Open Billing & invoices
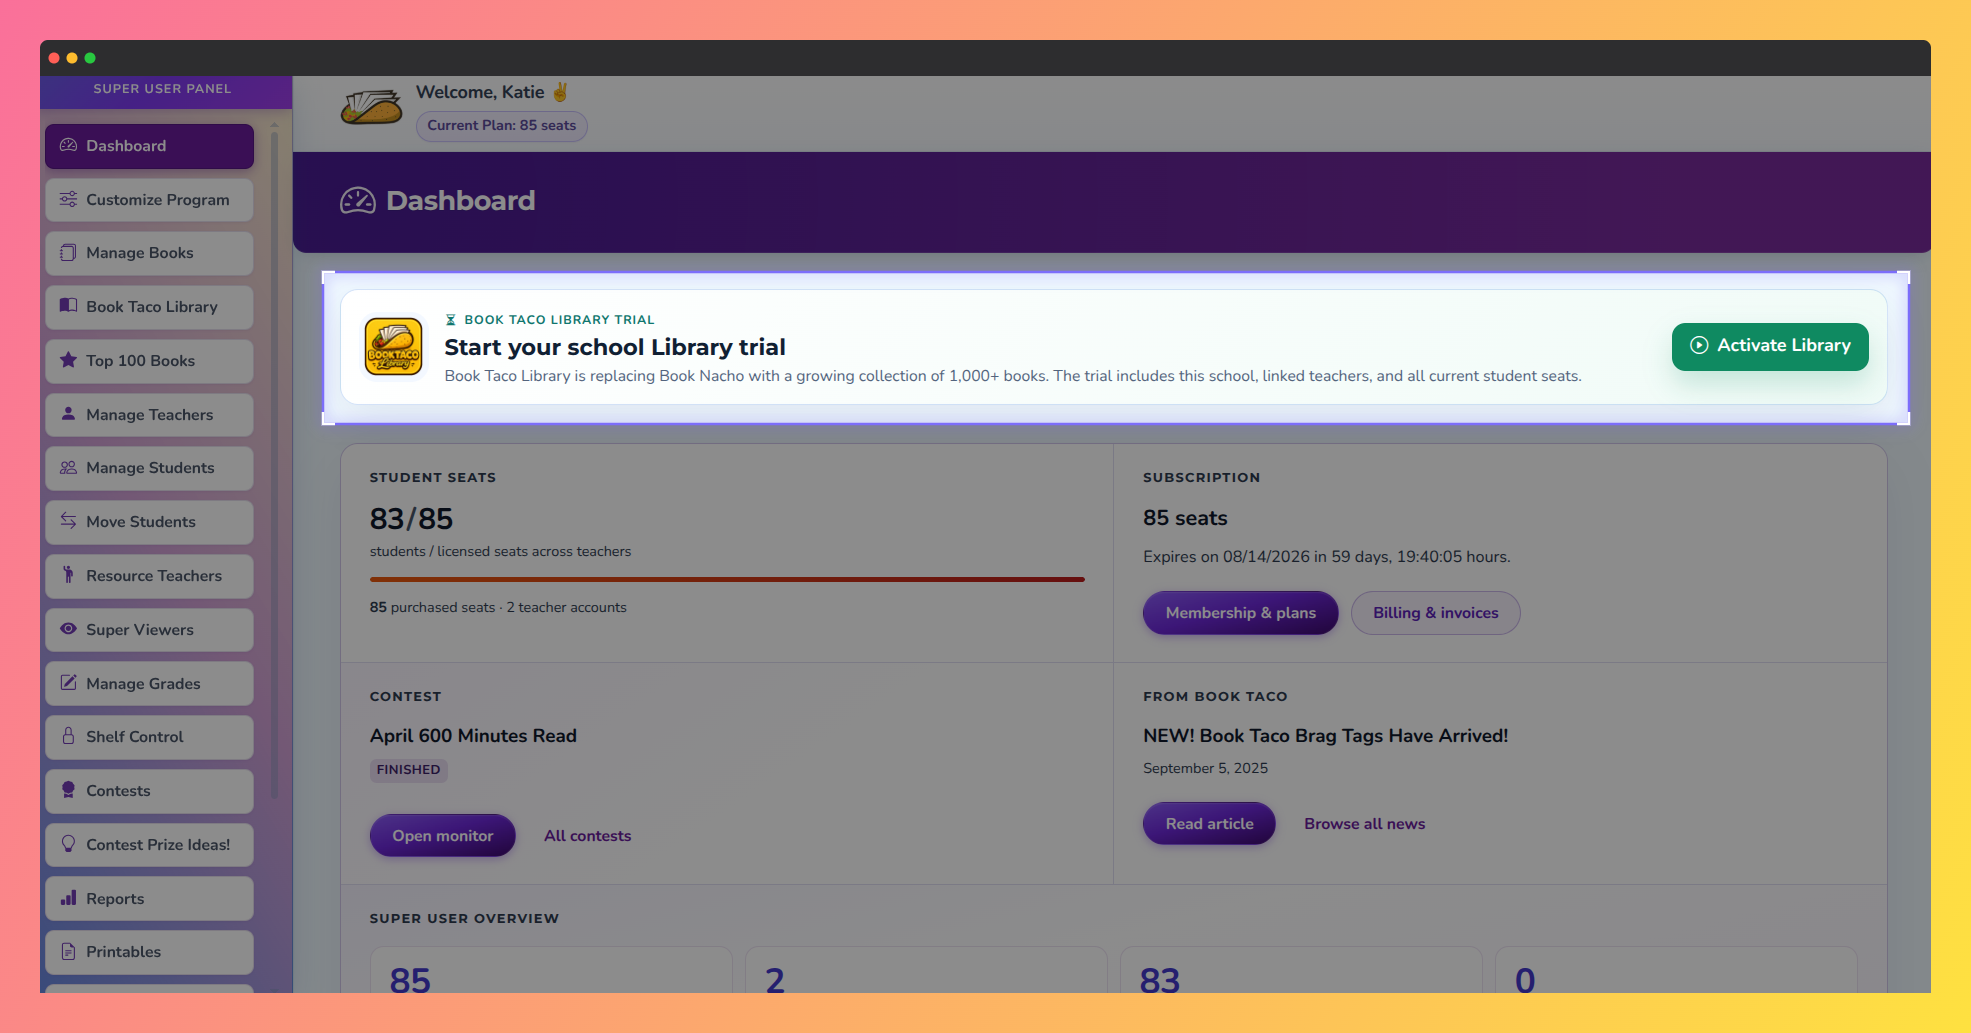The height and width of the screenshot is (1033, 1971). 1435,613
